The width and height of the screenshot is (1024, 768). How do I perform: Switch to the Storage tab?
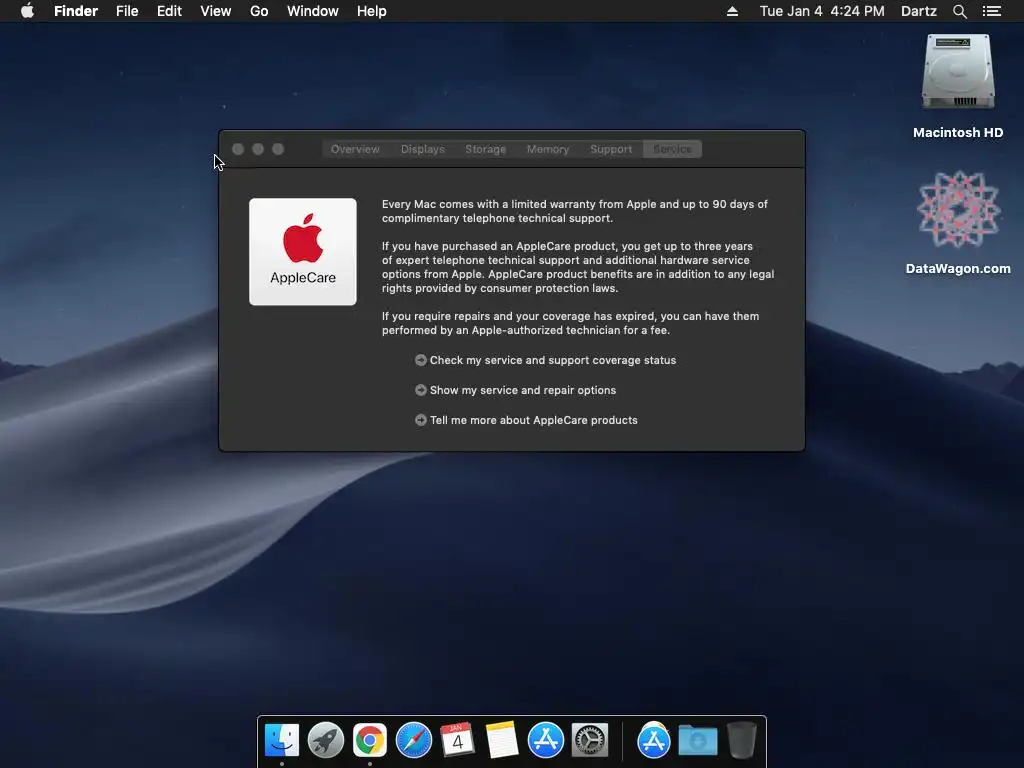point(485,149)
